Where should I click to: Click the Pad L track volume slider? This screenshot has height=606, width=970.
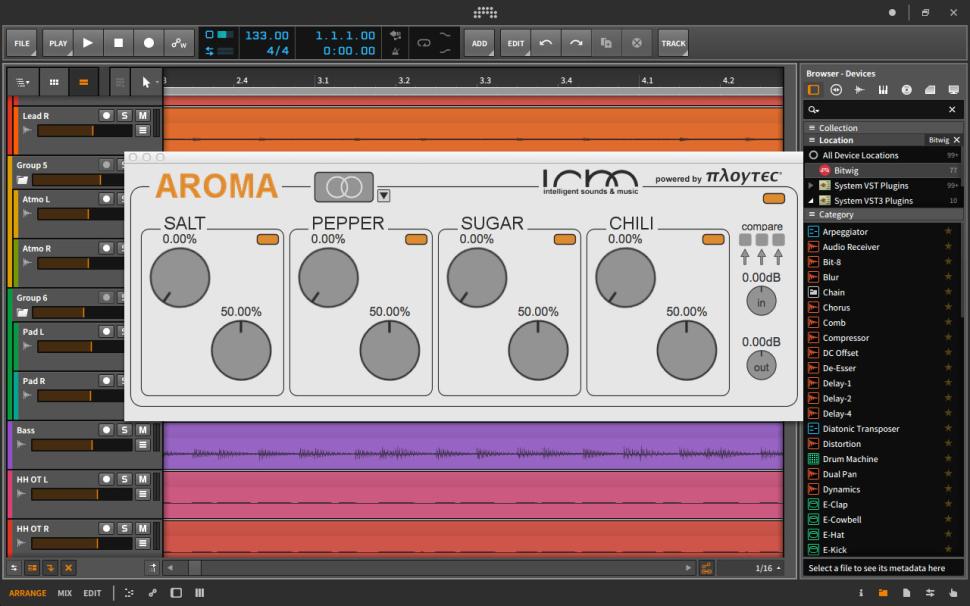tap(78, 346)
